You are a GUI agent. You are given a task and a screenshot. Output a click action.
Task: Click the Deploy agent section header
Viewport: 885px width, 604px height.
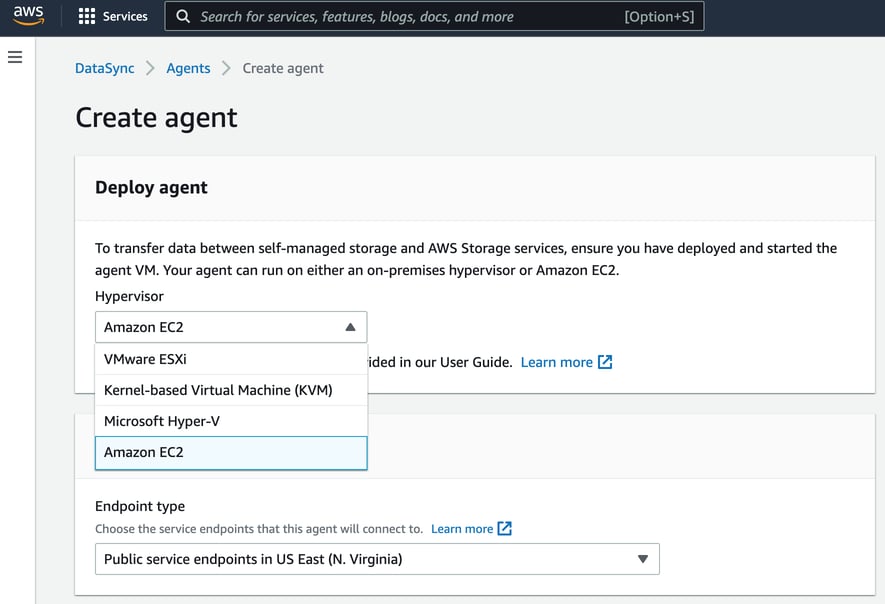[x=151, y=187]
